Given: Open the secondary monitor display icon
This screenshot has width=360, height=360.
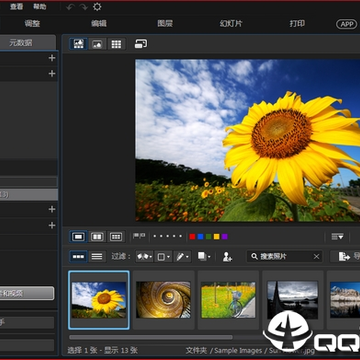Looking at the screenshot, I should [141, 44].
